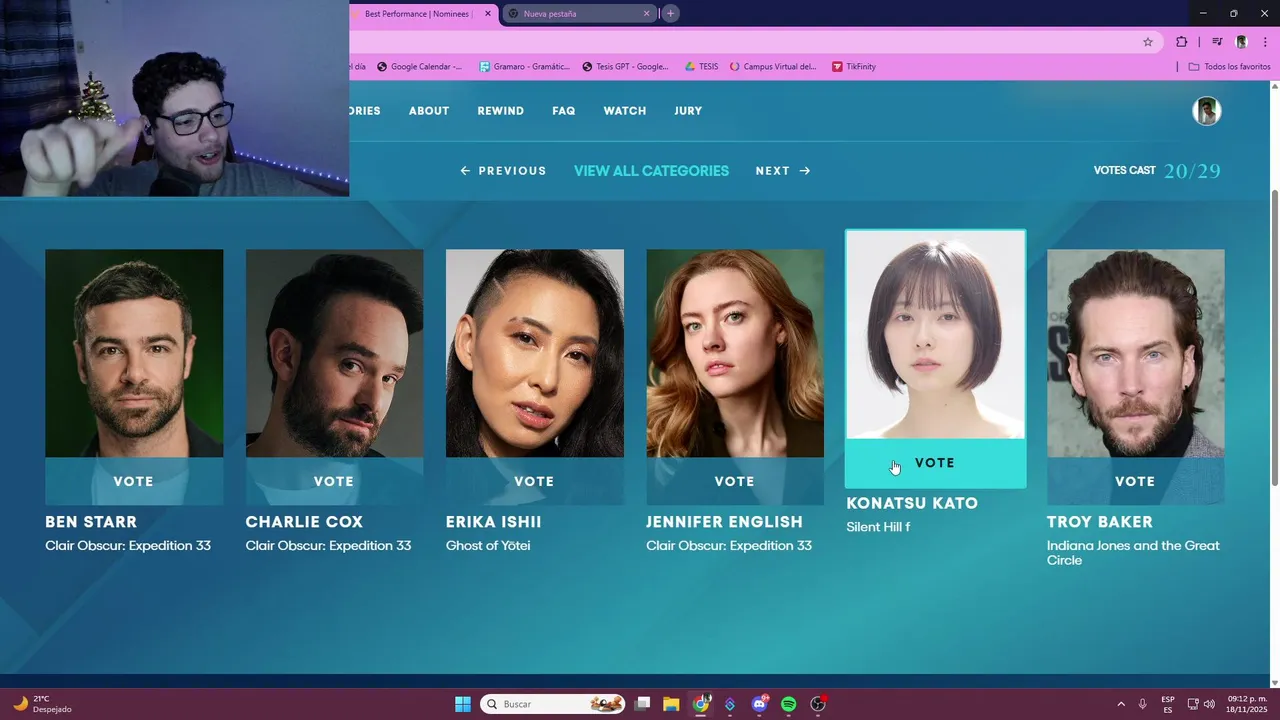This screenshot has height=720, width=1280.
Task: Click Charlie Cox's portrait photo
Action: pyautogui.click(x=334, y=353)
